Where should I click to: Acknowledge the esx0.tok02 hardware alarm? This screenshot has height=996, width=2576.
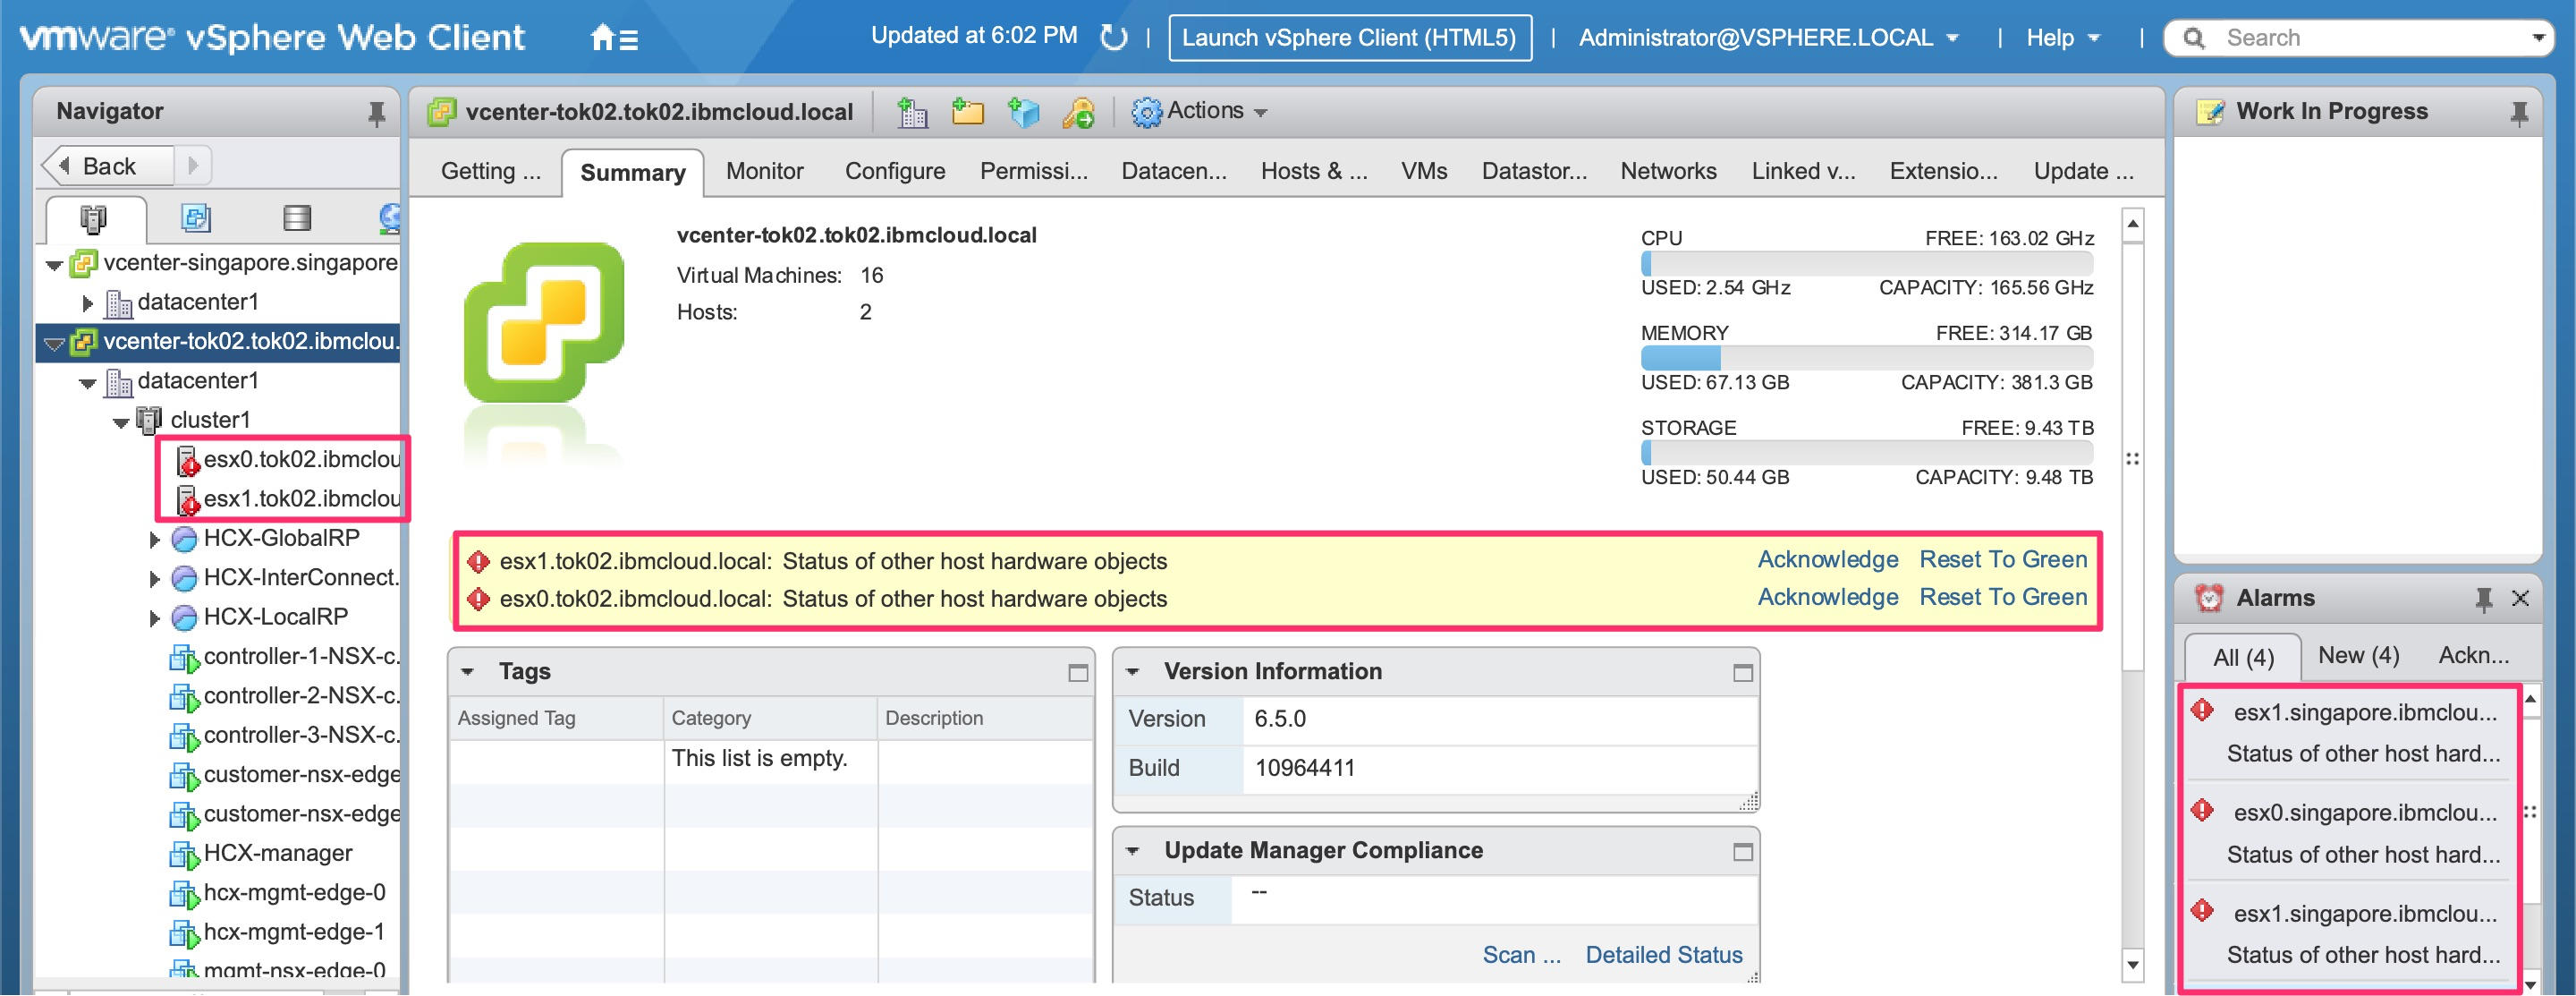point(1827,598)
